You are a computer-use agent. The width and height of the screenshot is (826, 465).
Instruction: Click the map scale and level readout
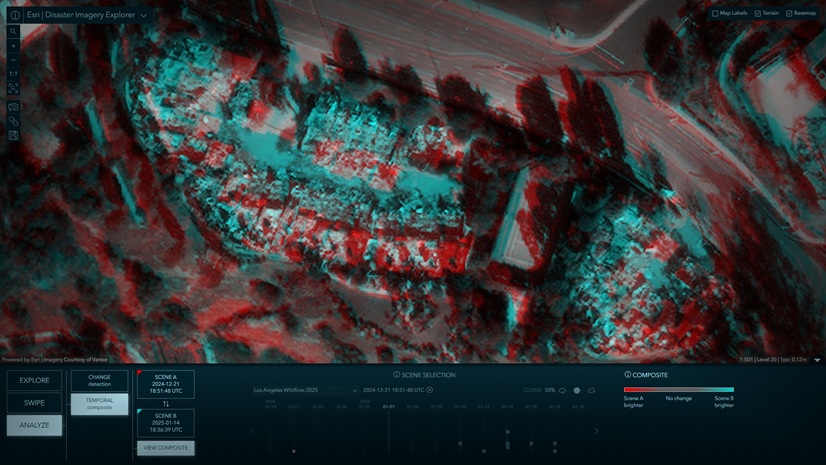[773, 360]
